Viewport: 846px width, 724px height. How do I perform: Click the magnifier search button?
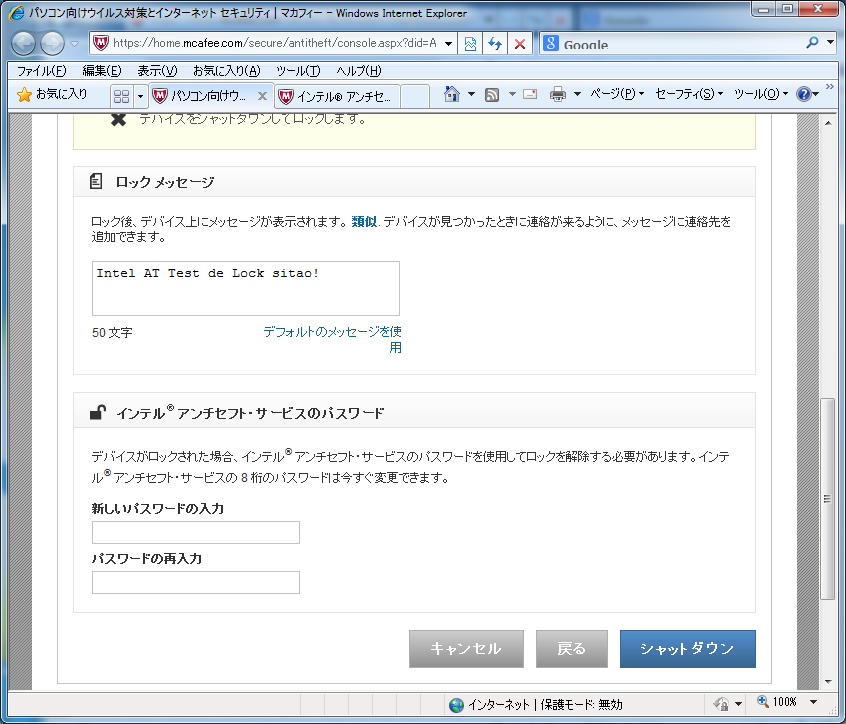[812, 42]
